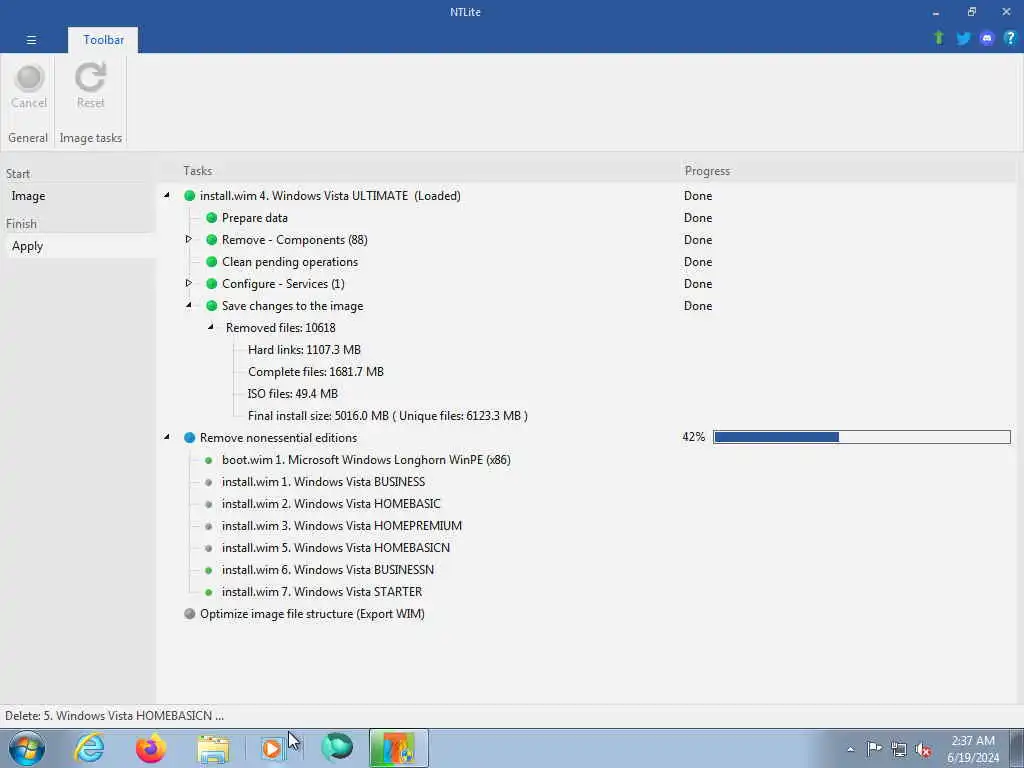This screenshot has height=768, width=1024.
Task: Open the hamburger main menu
Action: coord(31,40)
